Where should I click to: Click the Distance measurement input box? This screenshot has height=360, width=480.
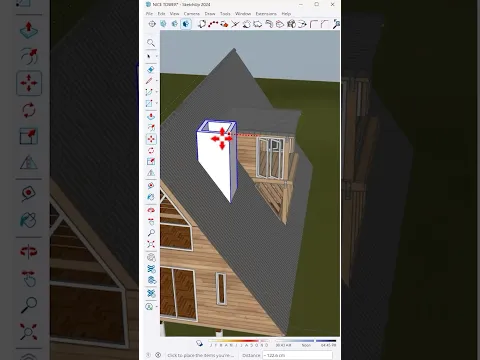297,355
